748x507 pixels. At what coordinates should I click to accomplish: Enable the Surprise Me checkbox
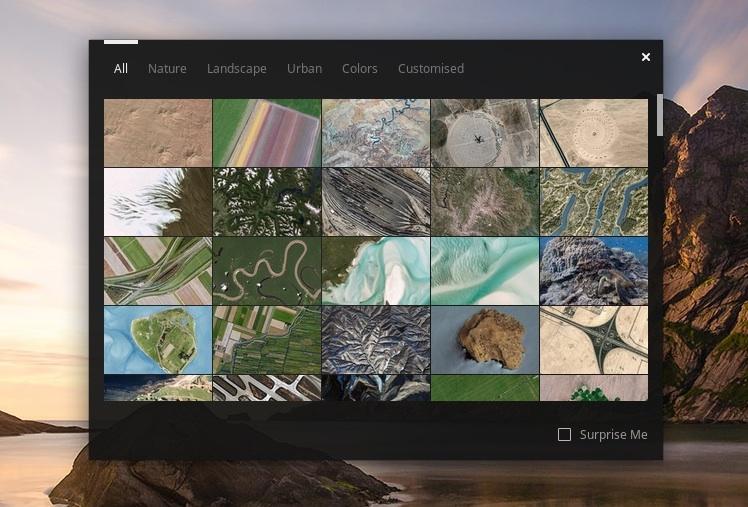pyautogui.click(x=564, y=435)
